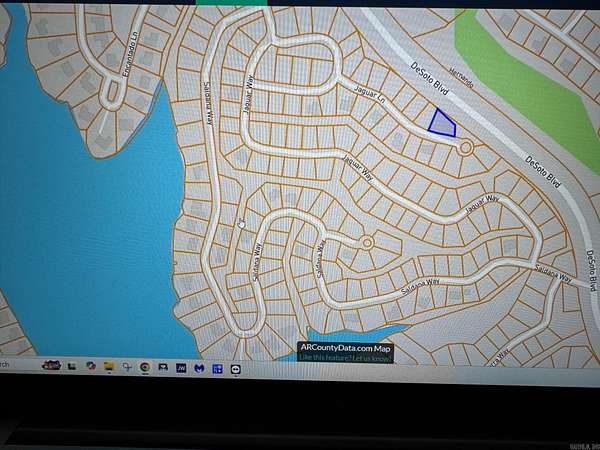Open Google Chrome from the taskbar
The image size is (600, 450).
[x=145, y=367]
